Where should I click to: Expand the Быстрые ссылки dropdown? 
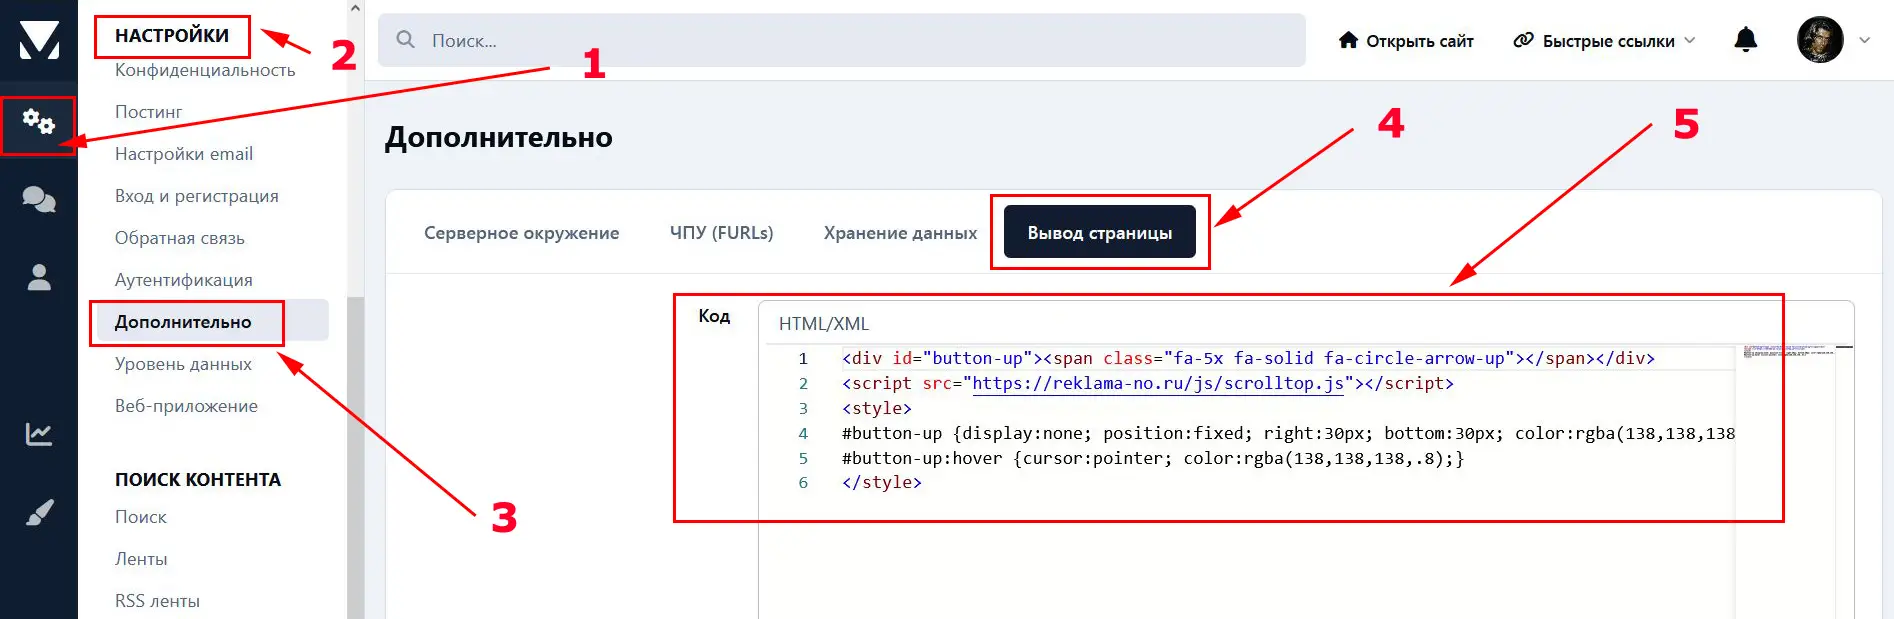coord(1606,41)
